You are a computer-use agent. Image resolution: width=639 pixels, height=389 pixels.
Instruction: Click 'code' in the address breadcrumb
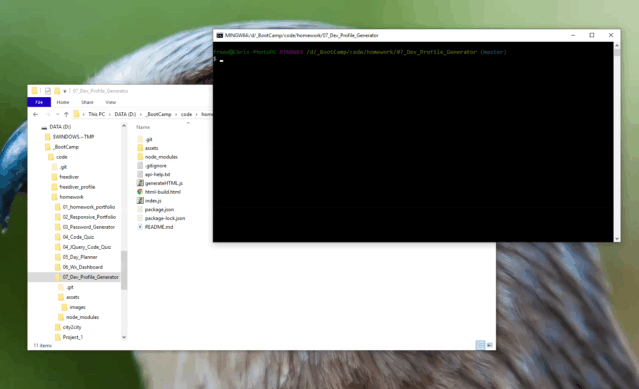click(x=186, y=114)
